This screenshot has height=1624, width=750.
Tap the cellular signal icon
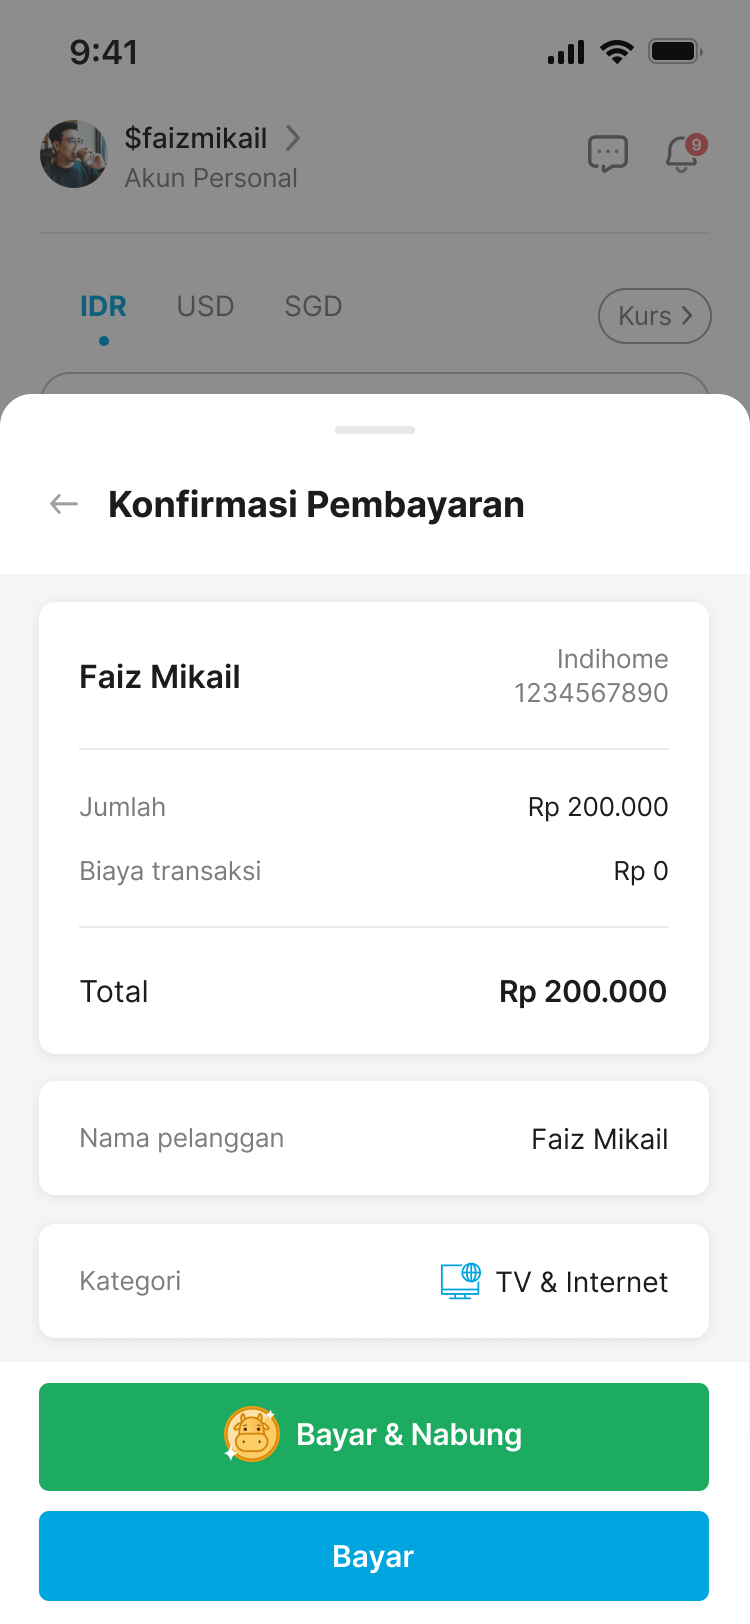click(566, 52)
